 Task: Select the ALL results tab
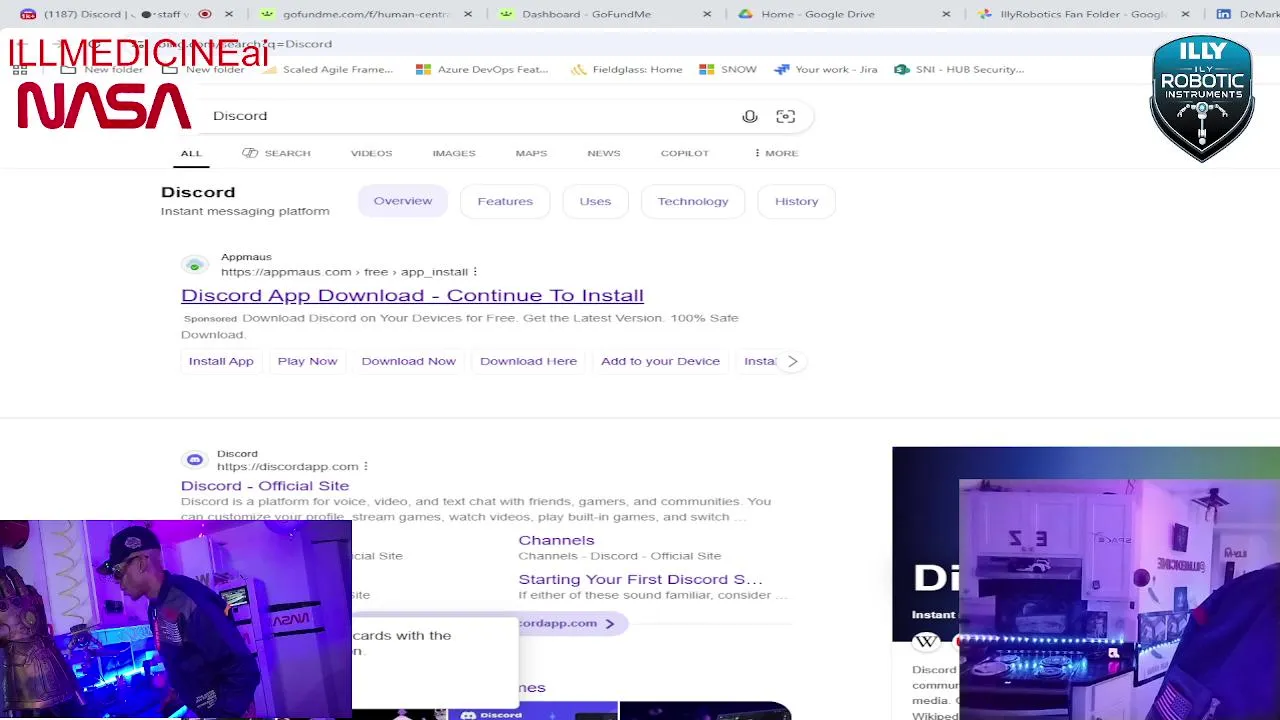(191, 153)
